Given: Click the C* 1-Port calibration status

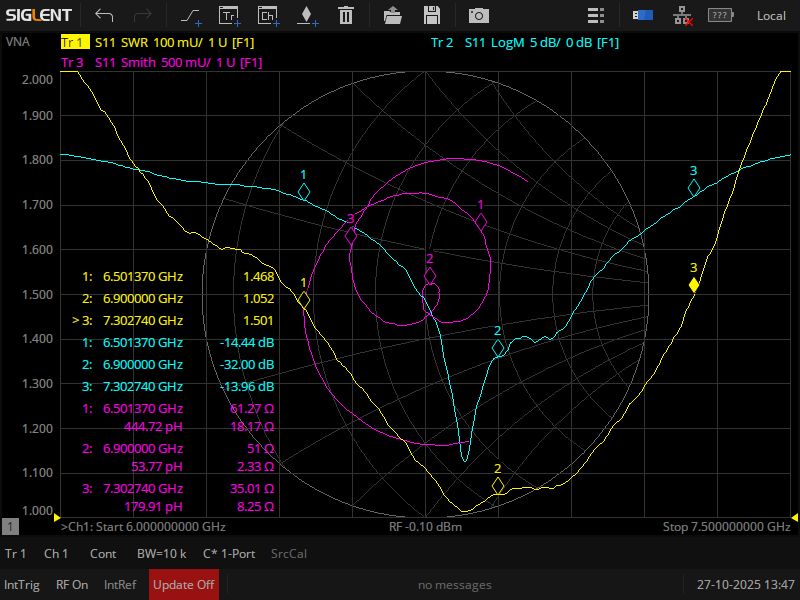Looking at the screenshot, I should [x=230, y=554].
